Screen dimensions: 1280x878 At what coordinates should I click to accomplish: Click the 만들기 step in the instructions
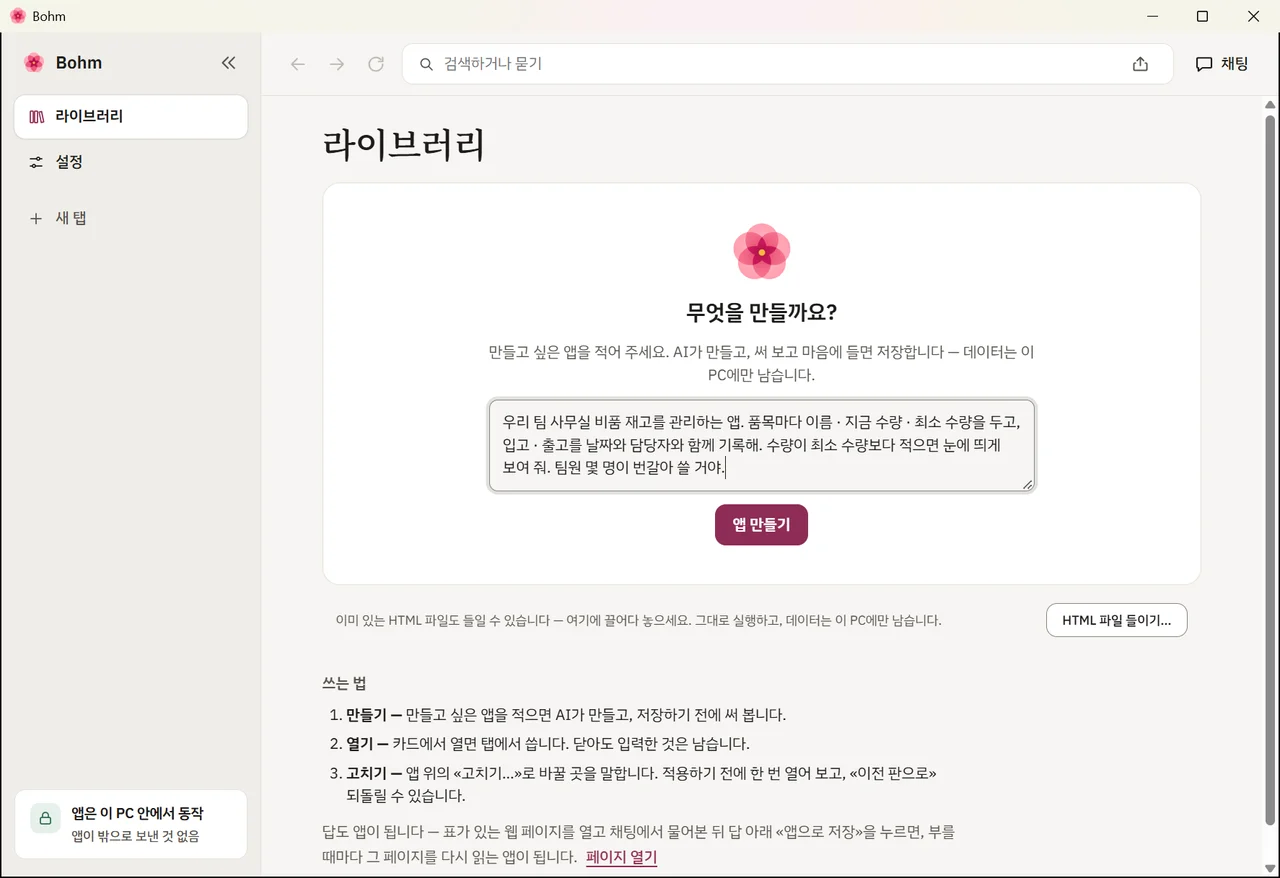(x=566, y=715)
